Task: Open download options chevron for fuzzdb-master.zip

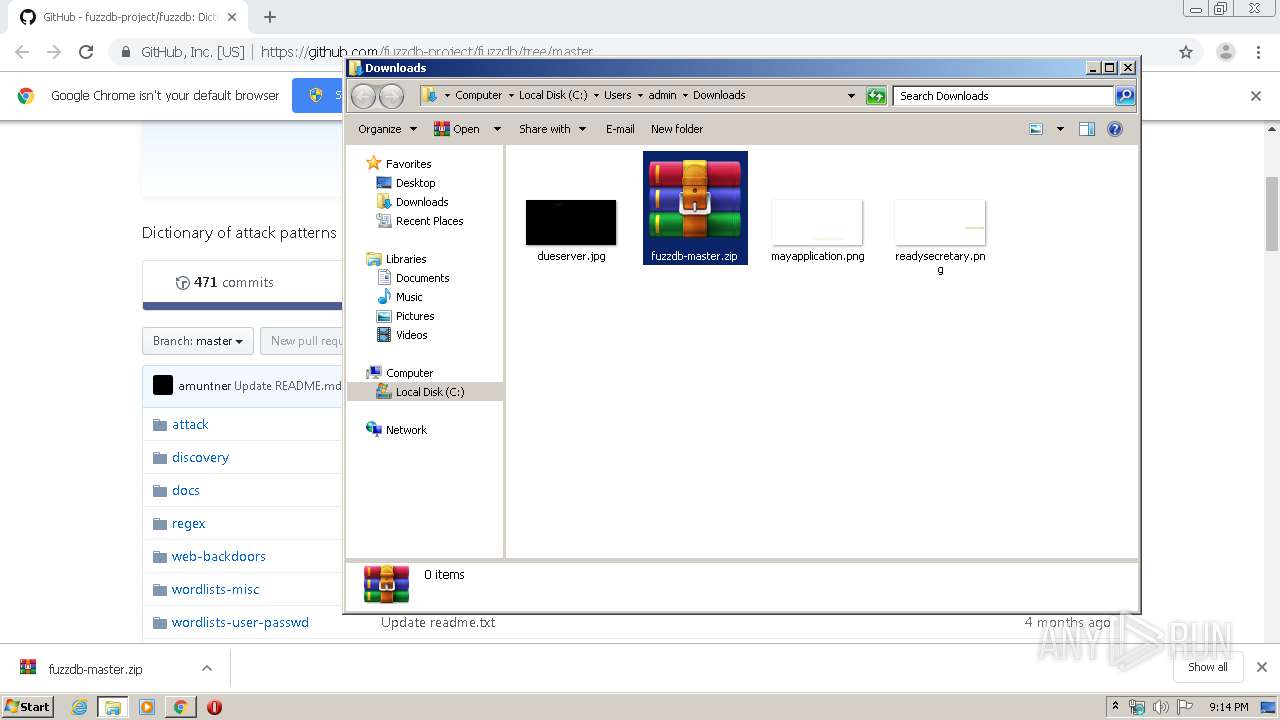Action: pos(207,668)
